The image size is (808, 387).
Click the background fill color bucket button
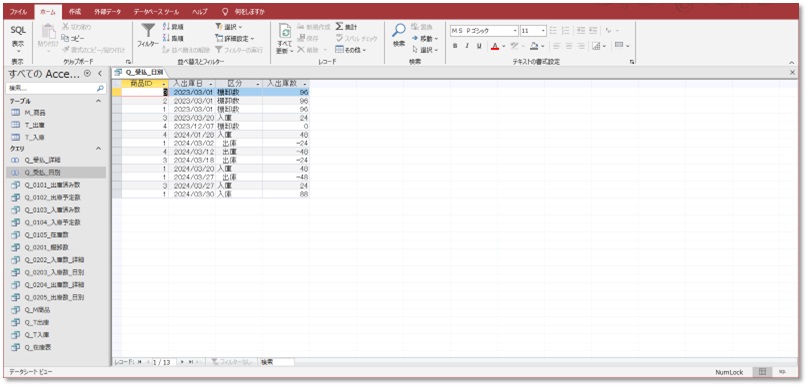click(534, 46)
